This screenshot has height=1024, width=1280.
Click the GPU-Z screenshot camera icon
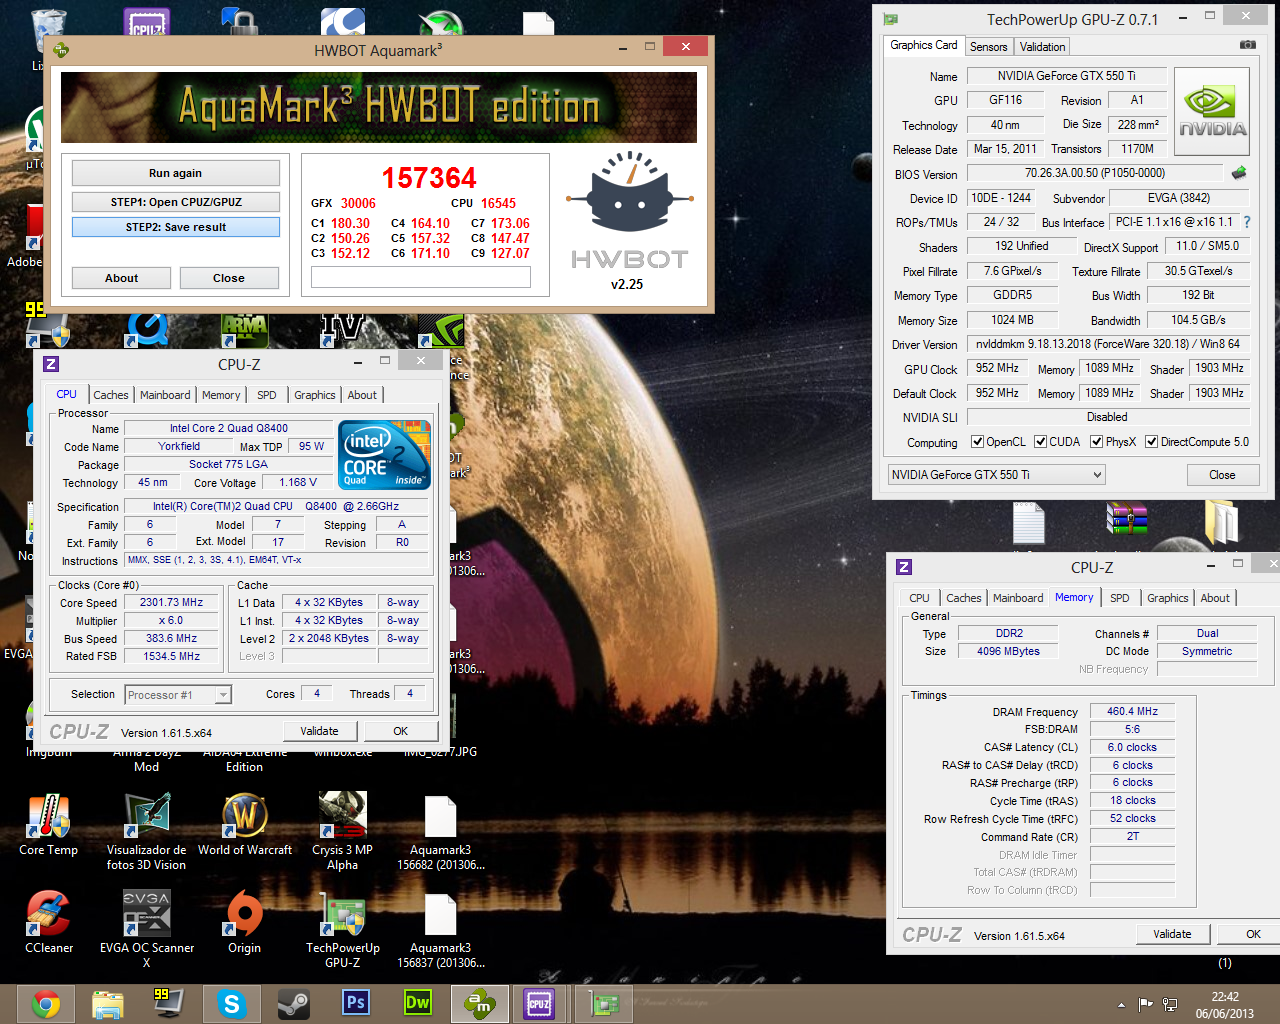click(1247, 45)
